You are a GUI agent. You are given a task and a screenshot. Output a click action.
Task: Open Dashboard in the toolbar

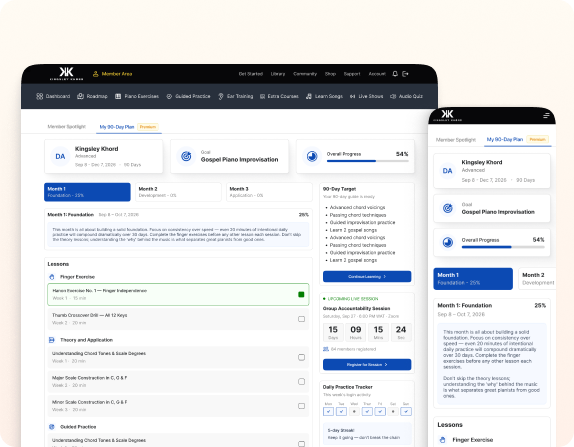point(53,96)
